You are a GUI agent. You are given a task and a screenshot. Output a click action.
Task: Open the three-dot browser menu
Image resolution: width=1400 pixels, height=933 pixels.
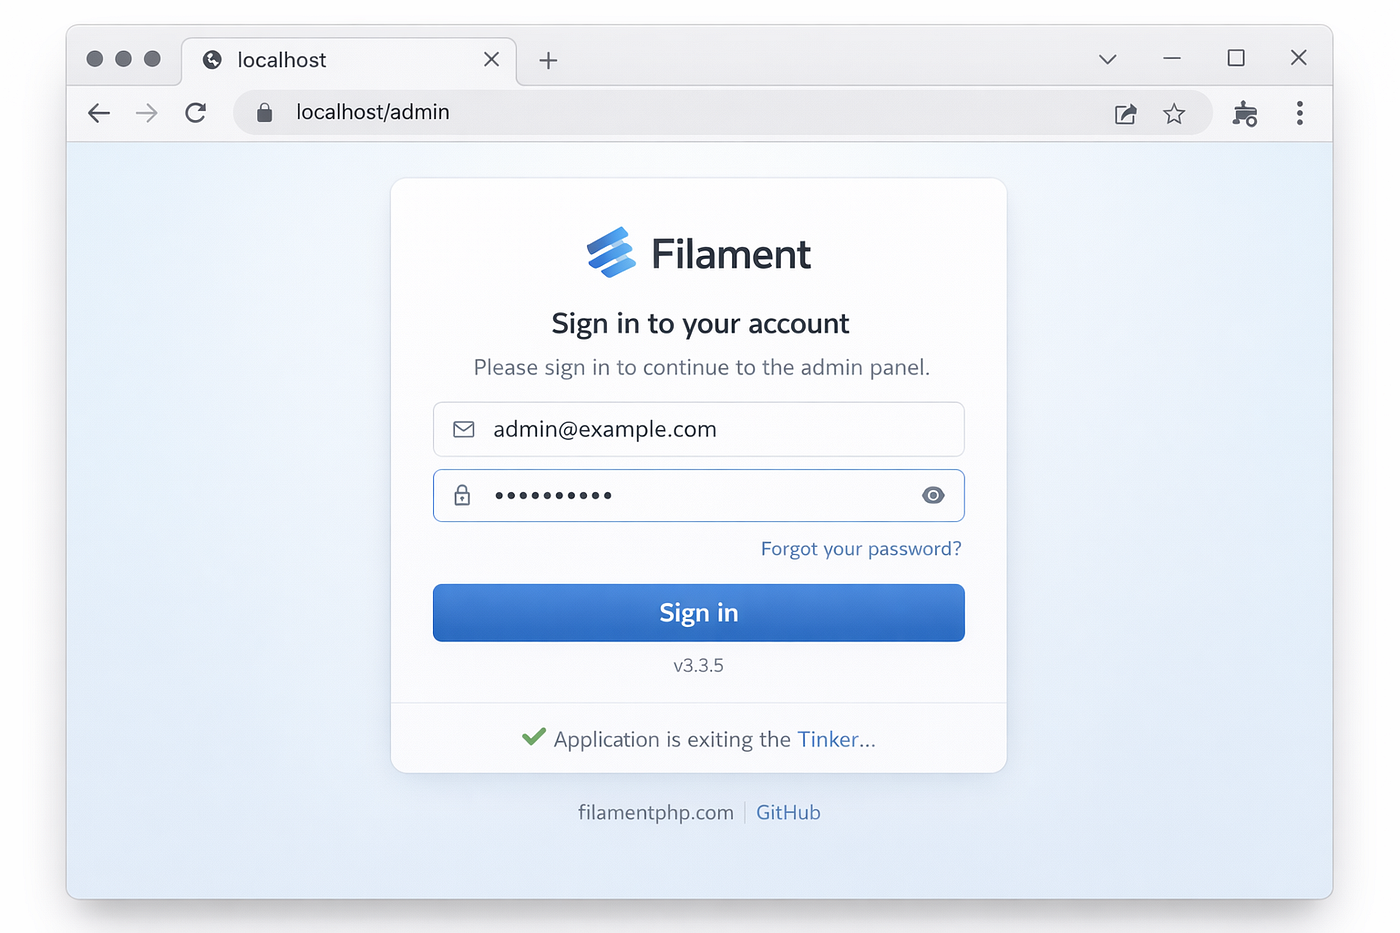point(1300,113)
